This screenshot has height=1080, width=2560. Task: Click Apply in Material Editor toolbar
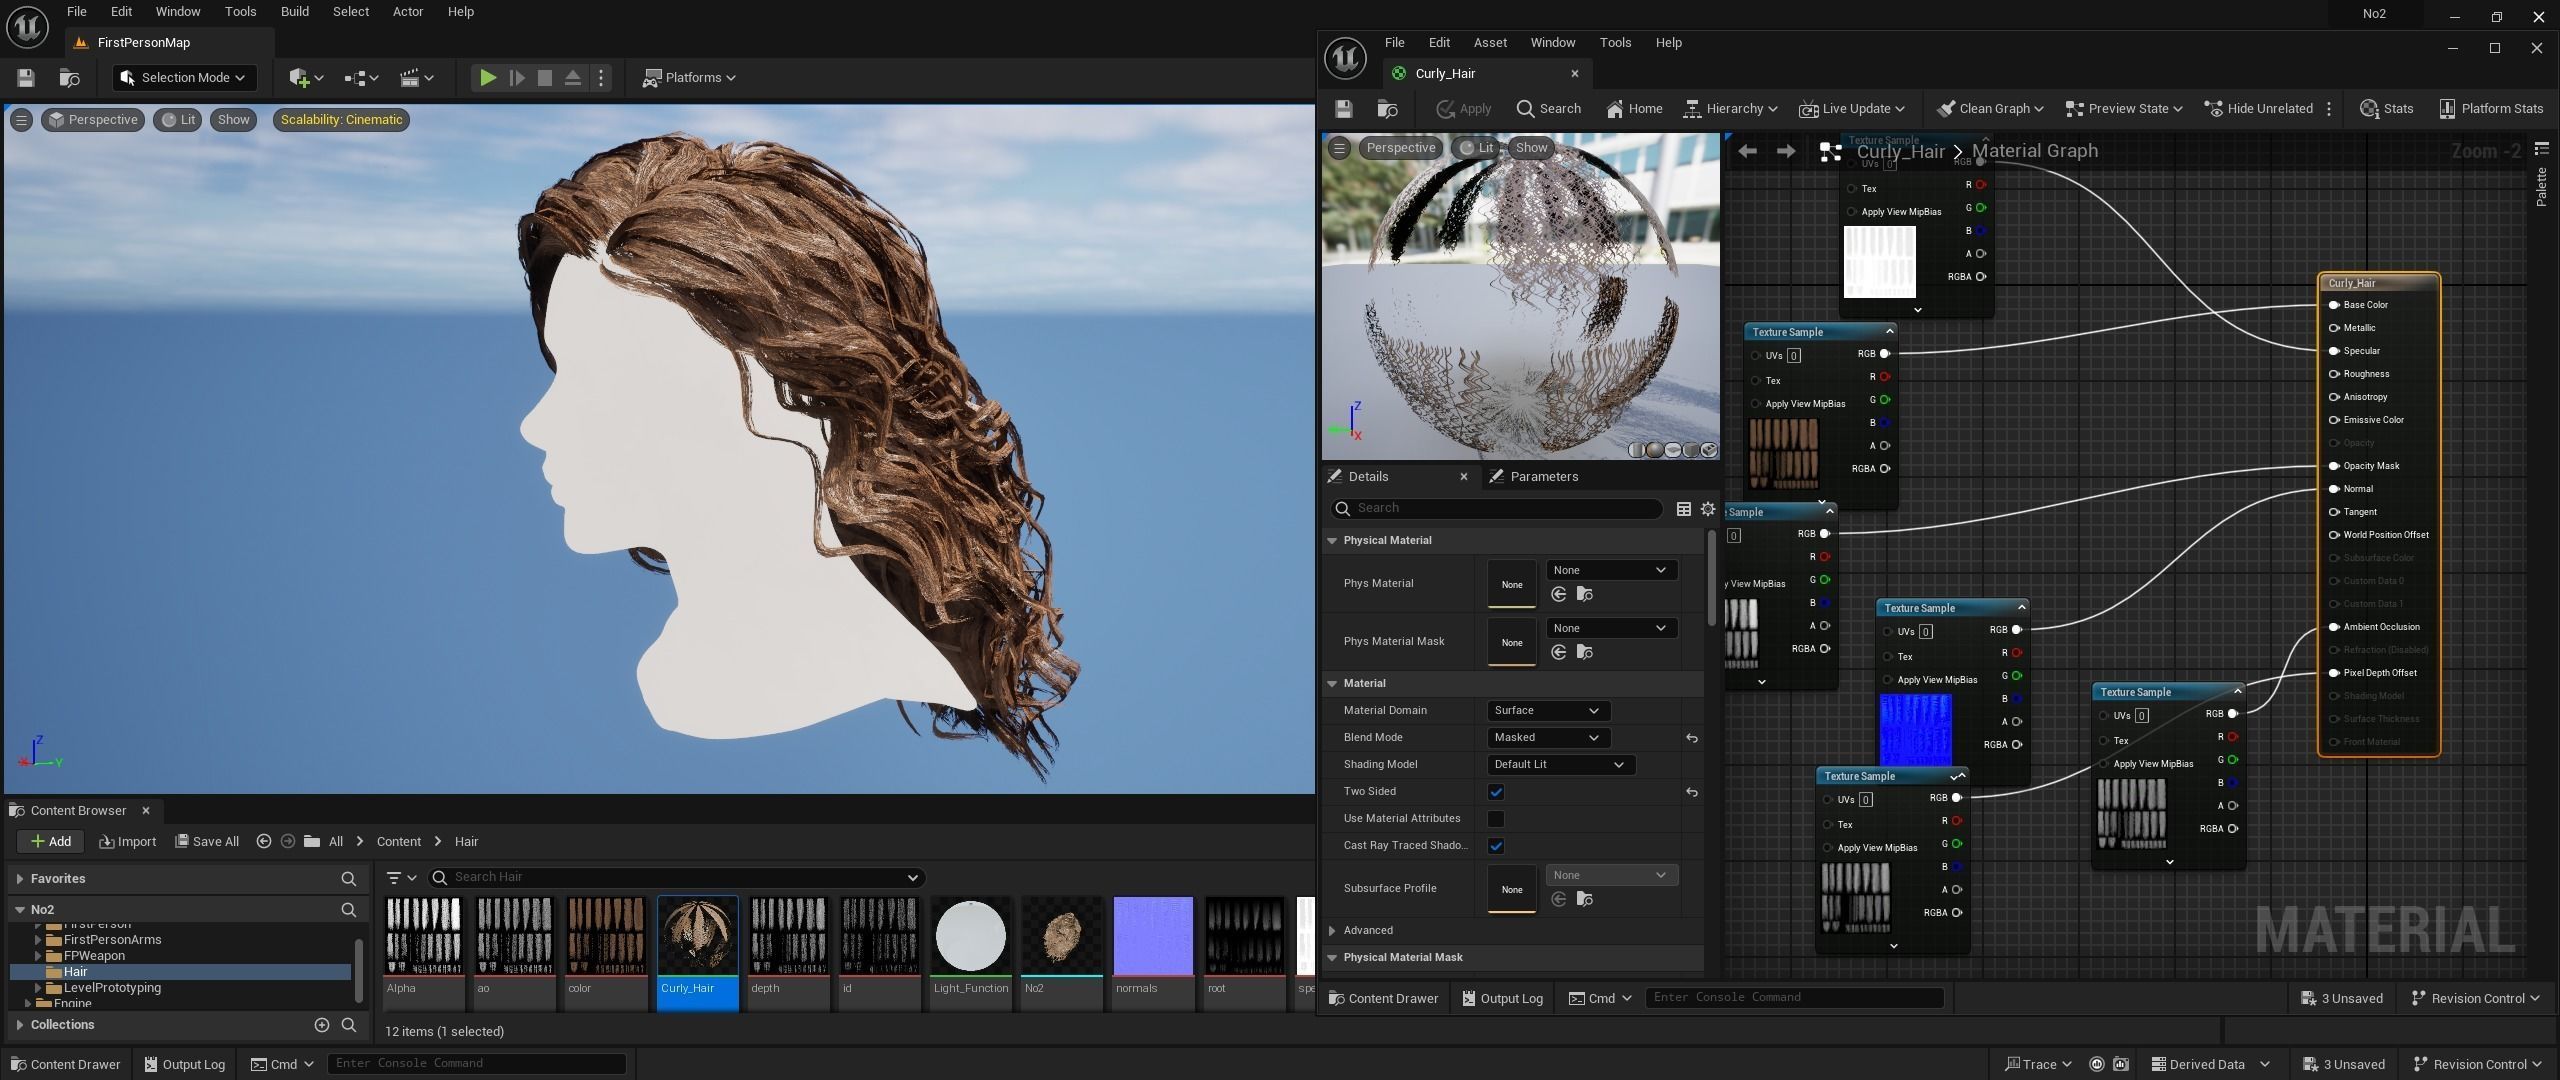(x=1464, y=109)
